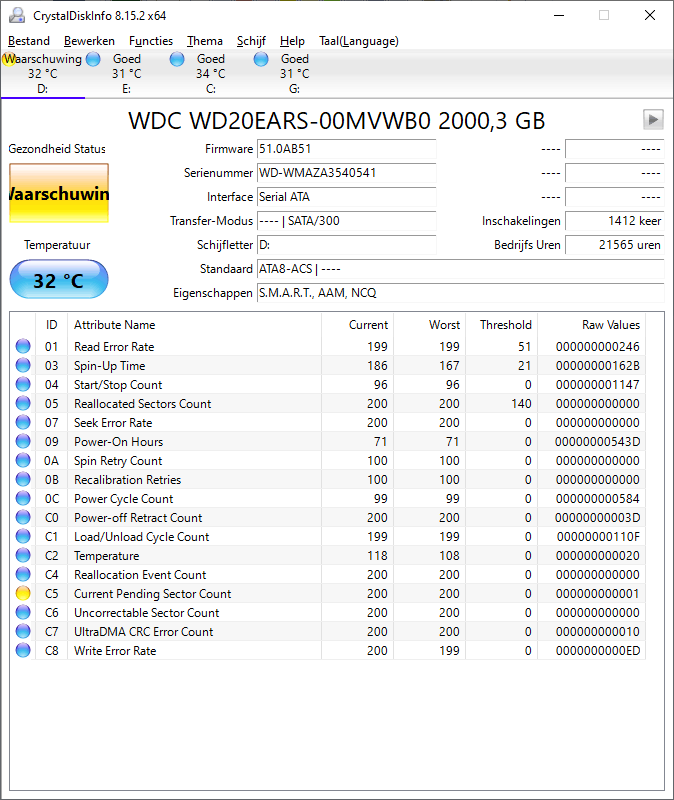This screenshot has width=674, height=800.
Task: Click the status icon for Recalibration Retries
Action: click(x=23, y=480)
